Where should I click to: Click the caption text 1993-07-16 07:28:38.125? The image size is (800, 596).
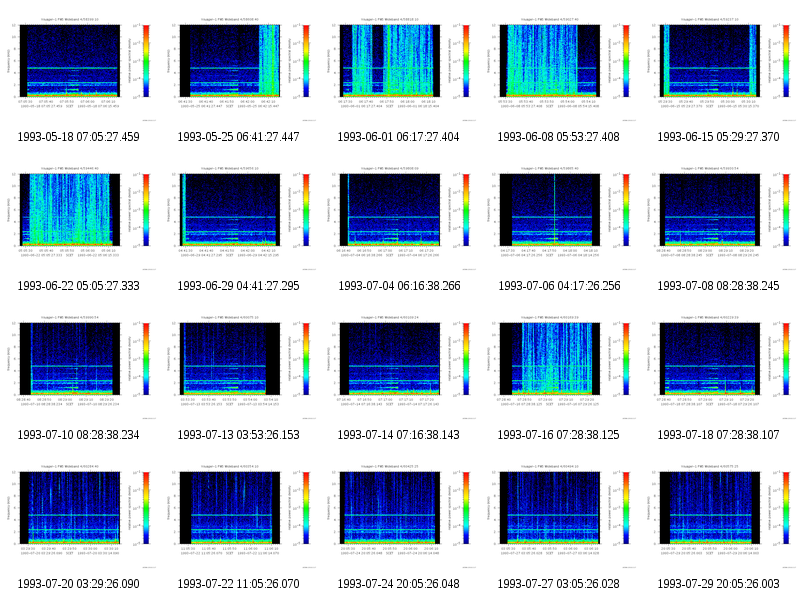tap(558, 435)
